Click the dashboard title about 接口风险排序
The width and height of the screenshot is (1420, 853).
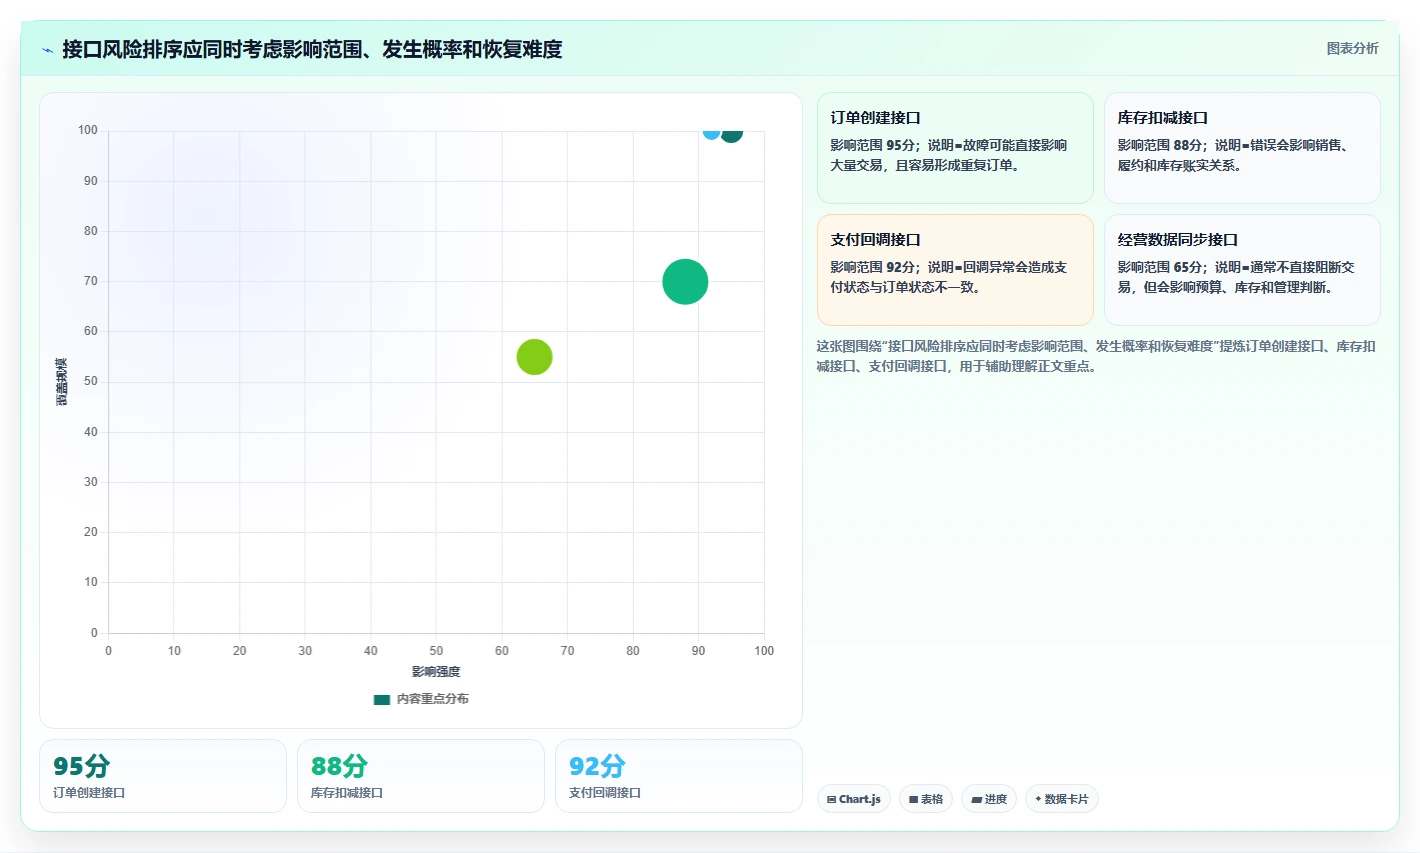click(x=312, y=49)
